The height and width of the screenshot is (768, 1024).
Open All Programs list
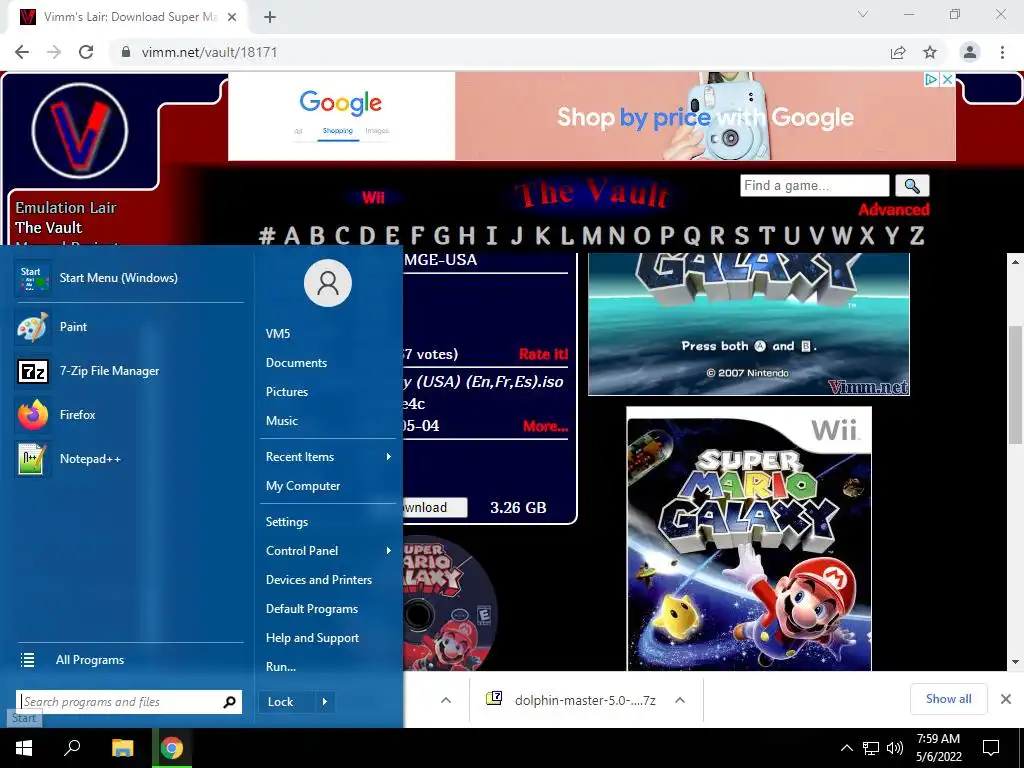129,660
